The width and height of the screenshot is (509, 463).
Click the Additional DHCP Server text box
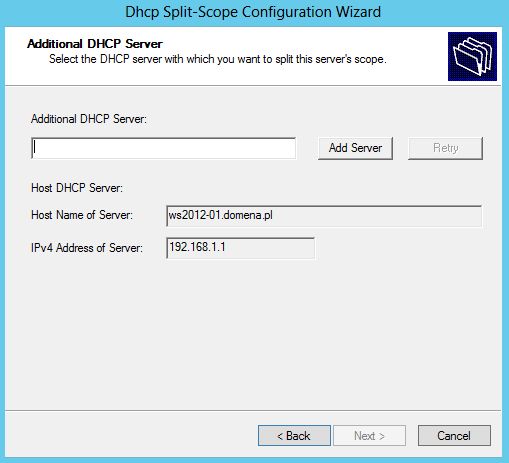(x=163, y=148)
